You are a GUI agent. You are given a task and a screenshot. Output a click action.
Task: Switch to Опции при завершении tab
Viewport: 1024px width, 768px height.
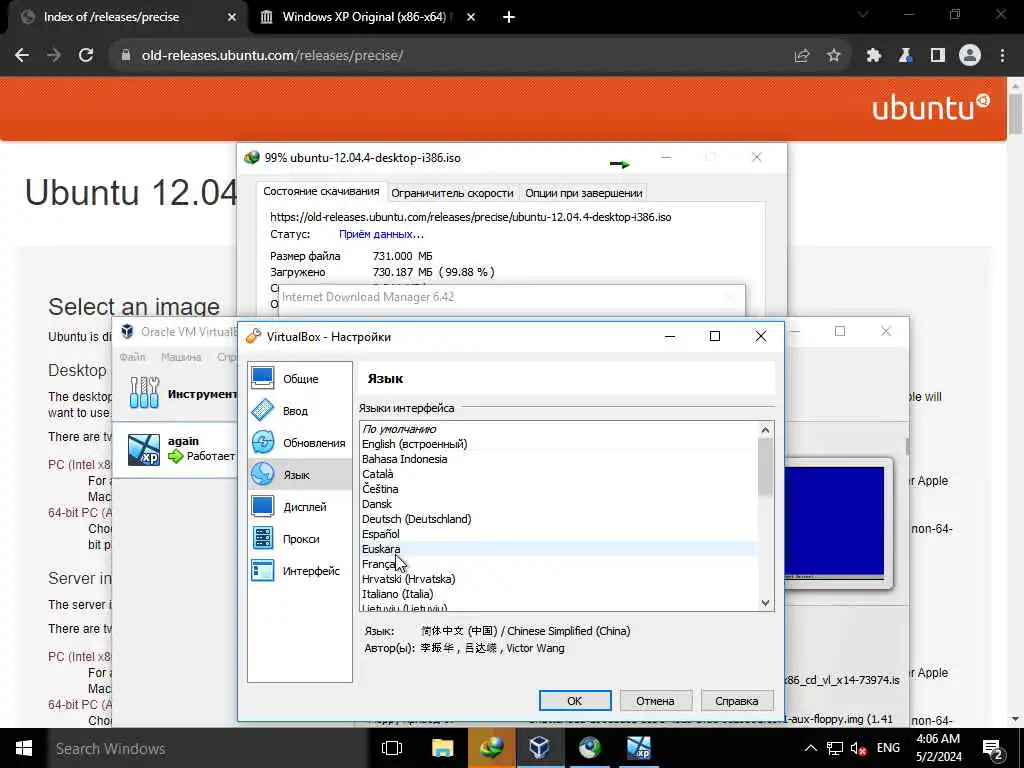point(584,193)
